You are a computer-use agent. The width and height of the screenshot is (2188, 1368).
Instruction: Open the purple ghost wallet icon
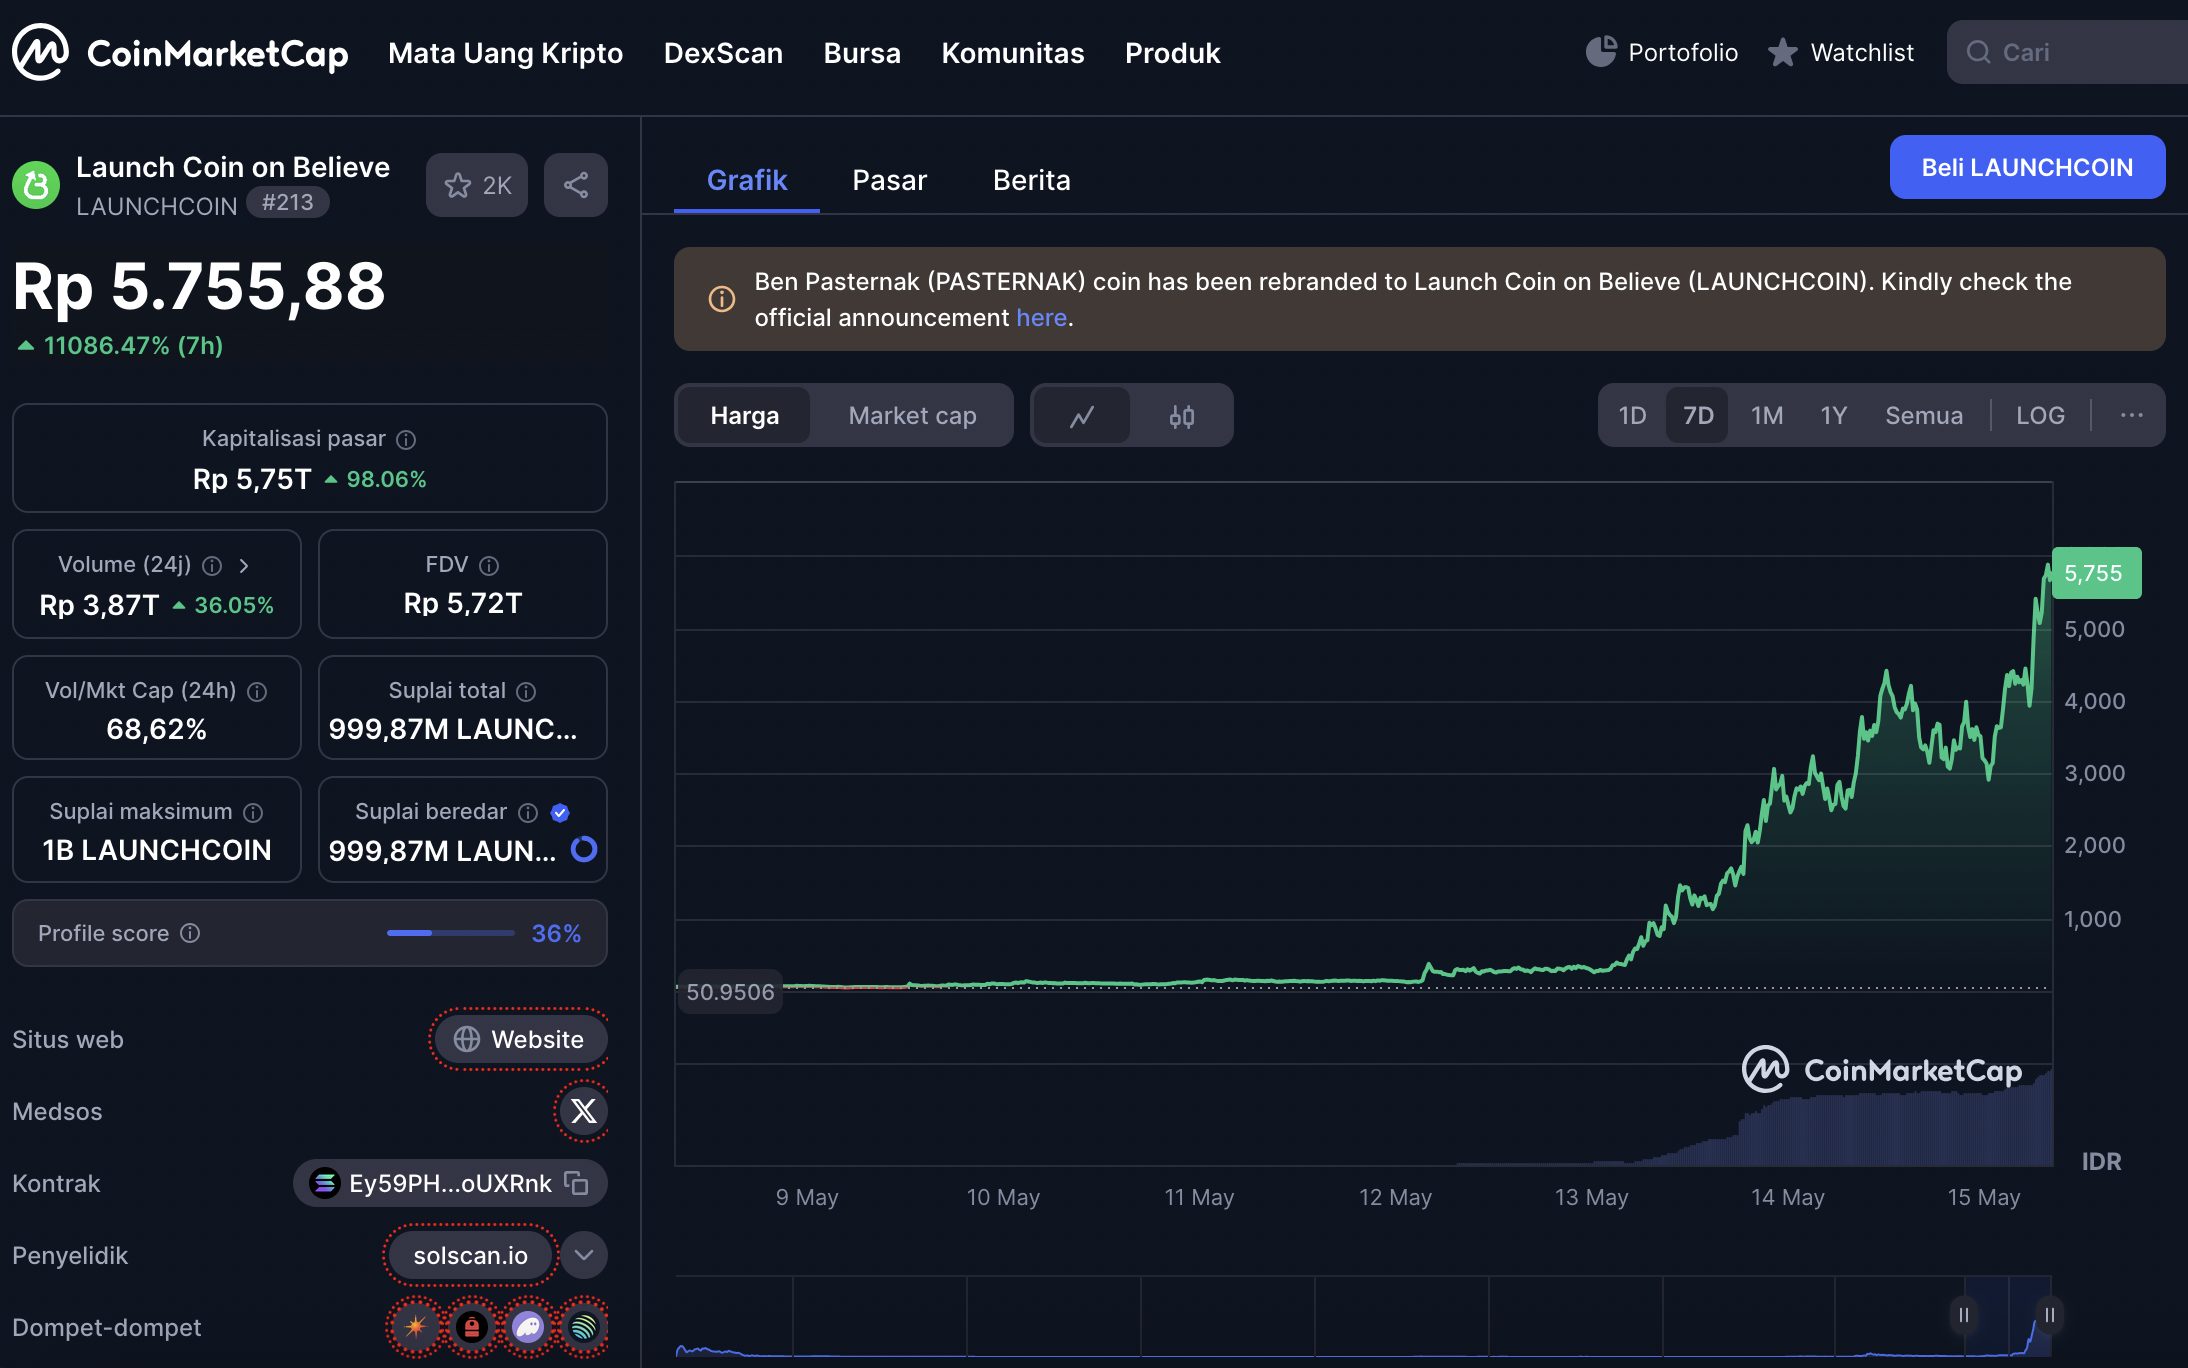527,1327
